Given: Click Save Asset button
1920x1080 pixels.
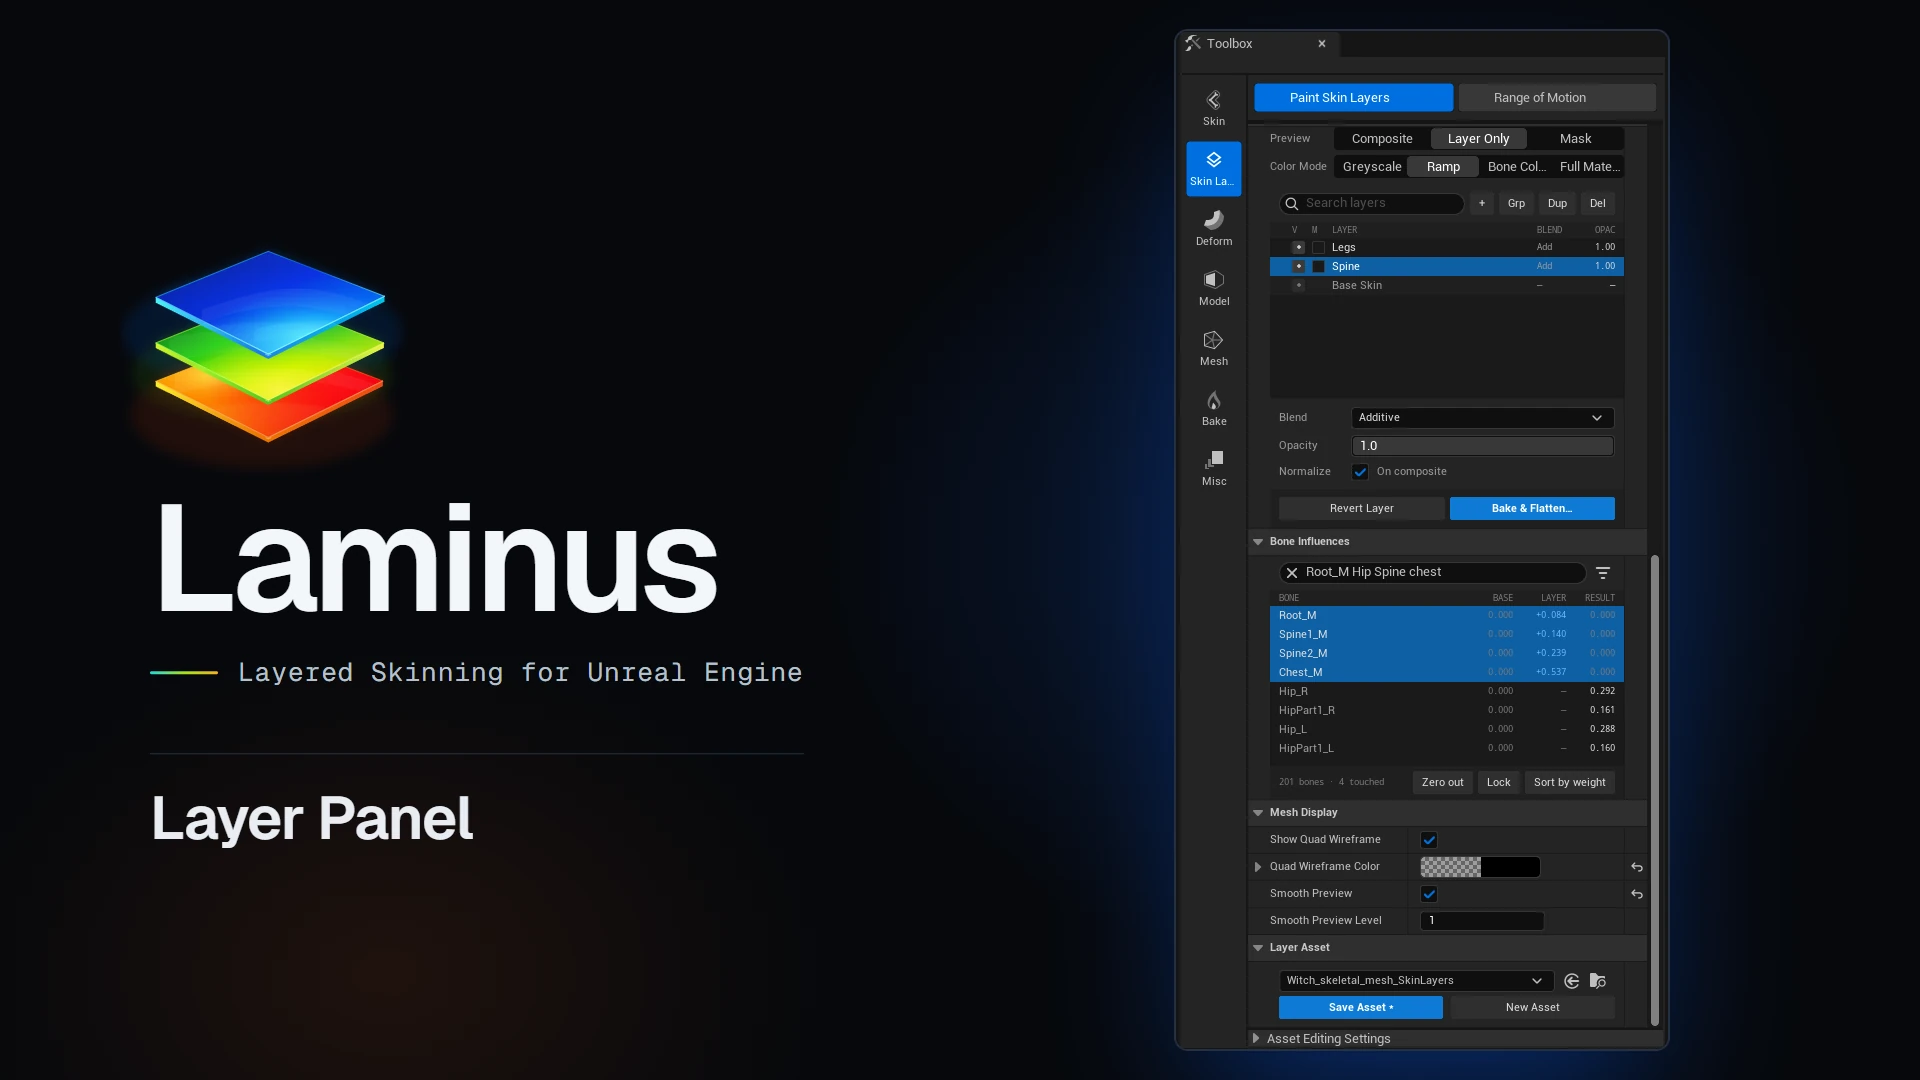Looking at the screenshot, I should click(1360, 1008).
